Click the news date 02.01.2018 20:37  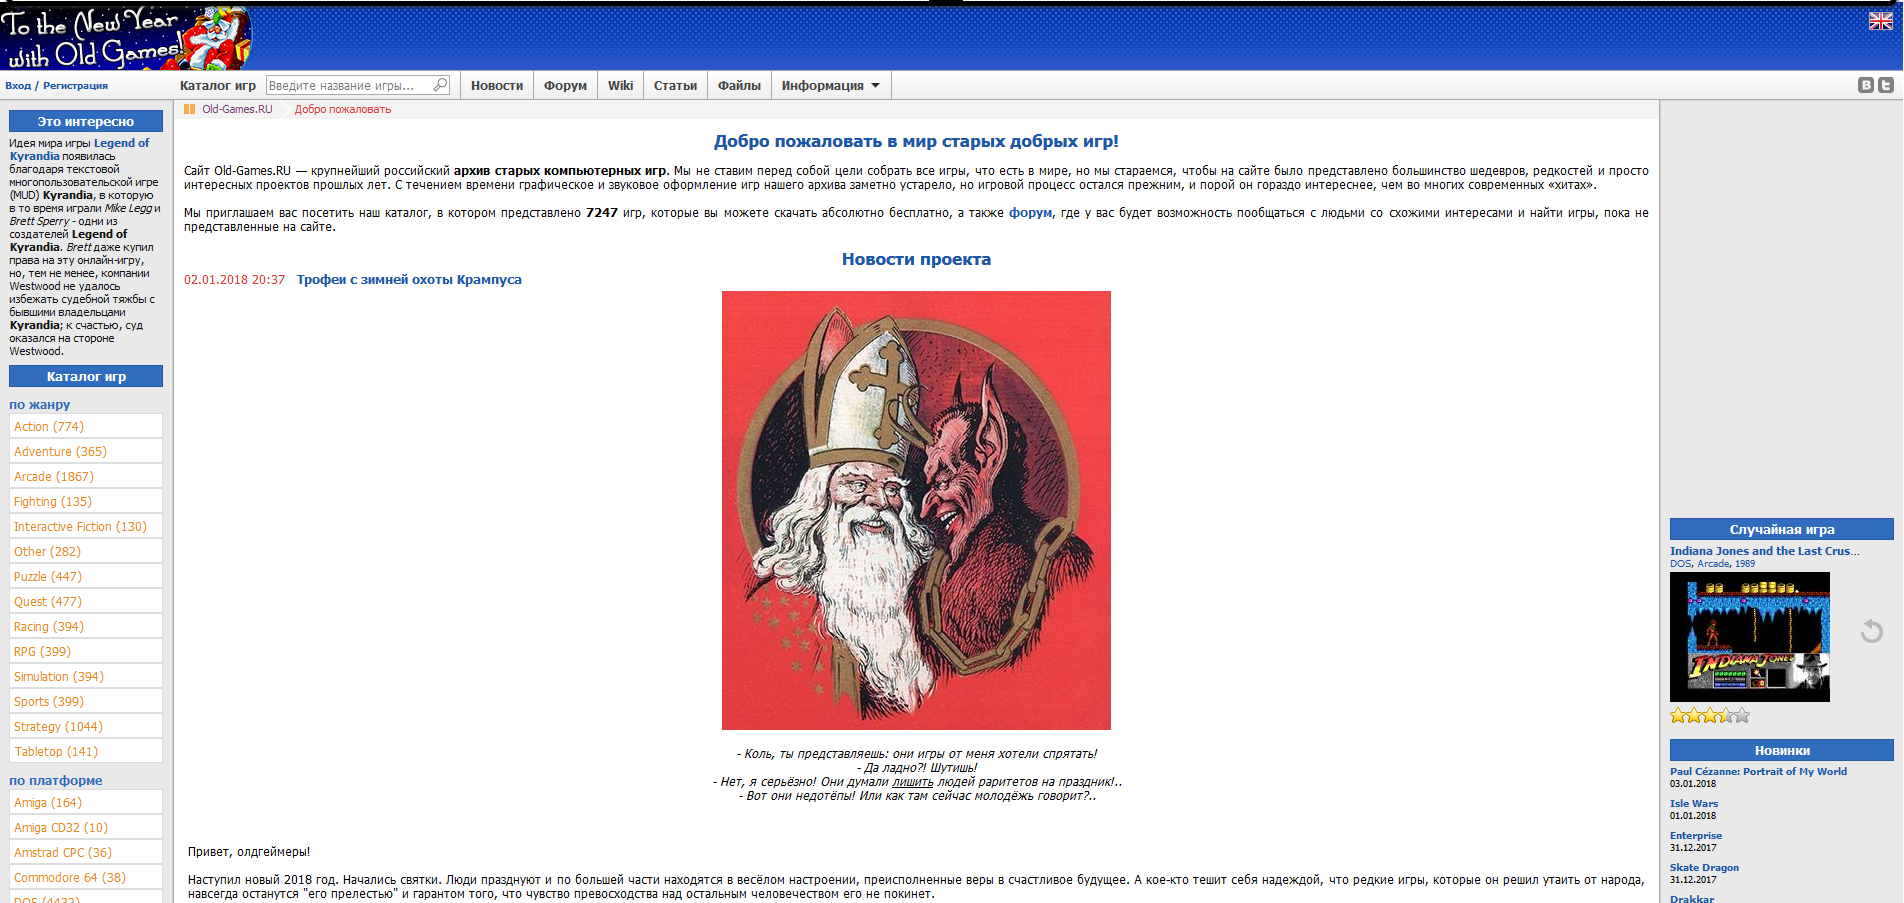234,280
